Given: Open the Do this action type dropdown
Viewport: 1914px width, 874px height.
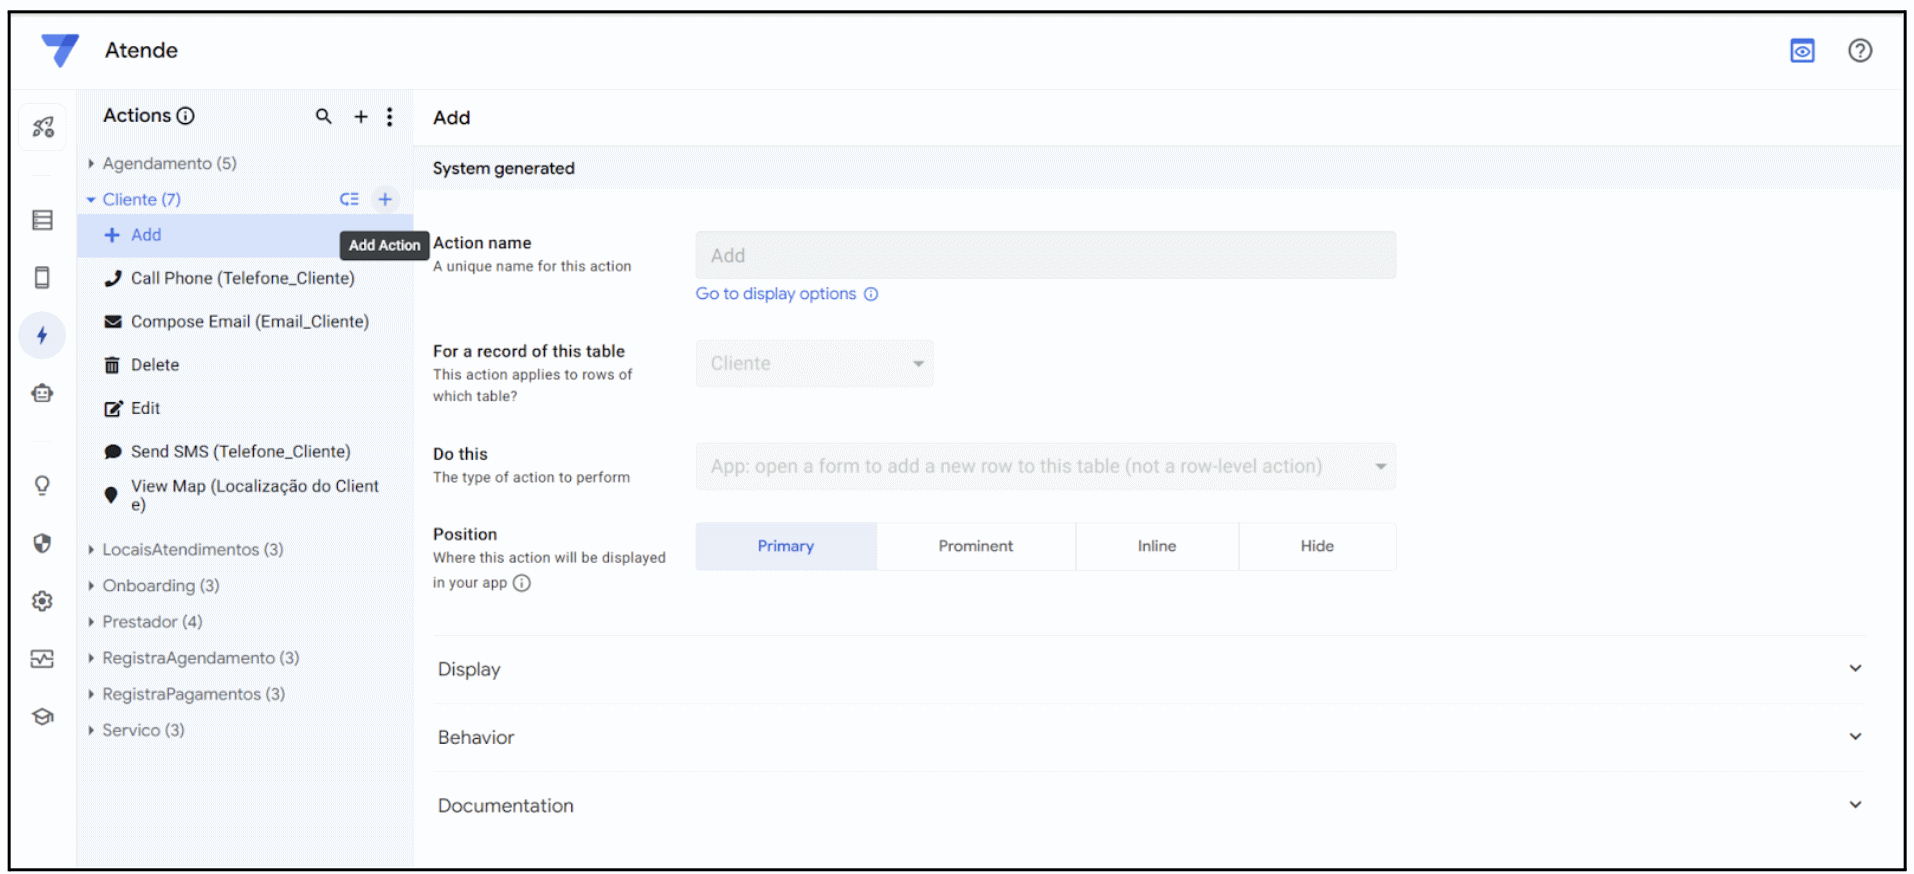Looking at the screenshot, I should click(x=1045, y=467).
